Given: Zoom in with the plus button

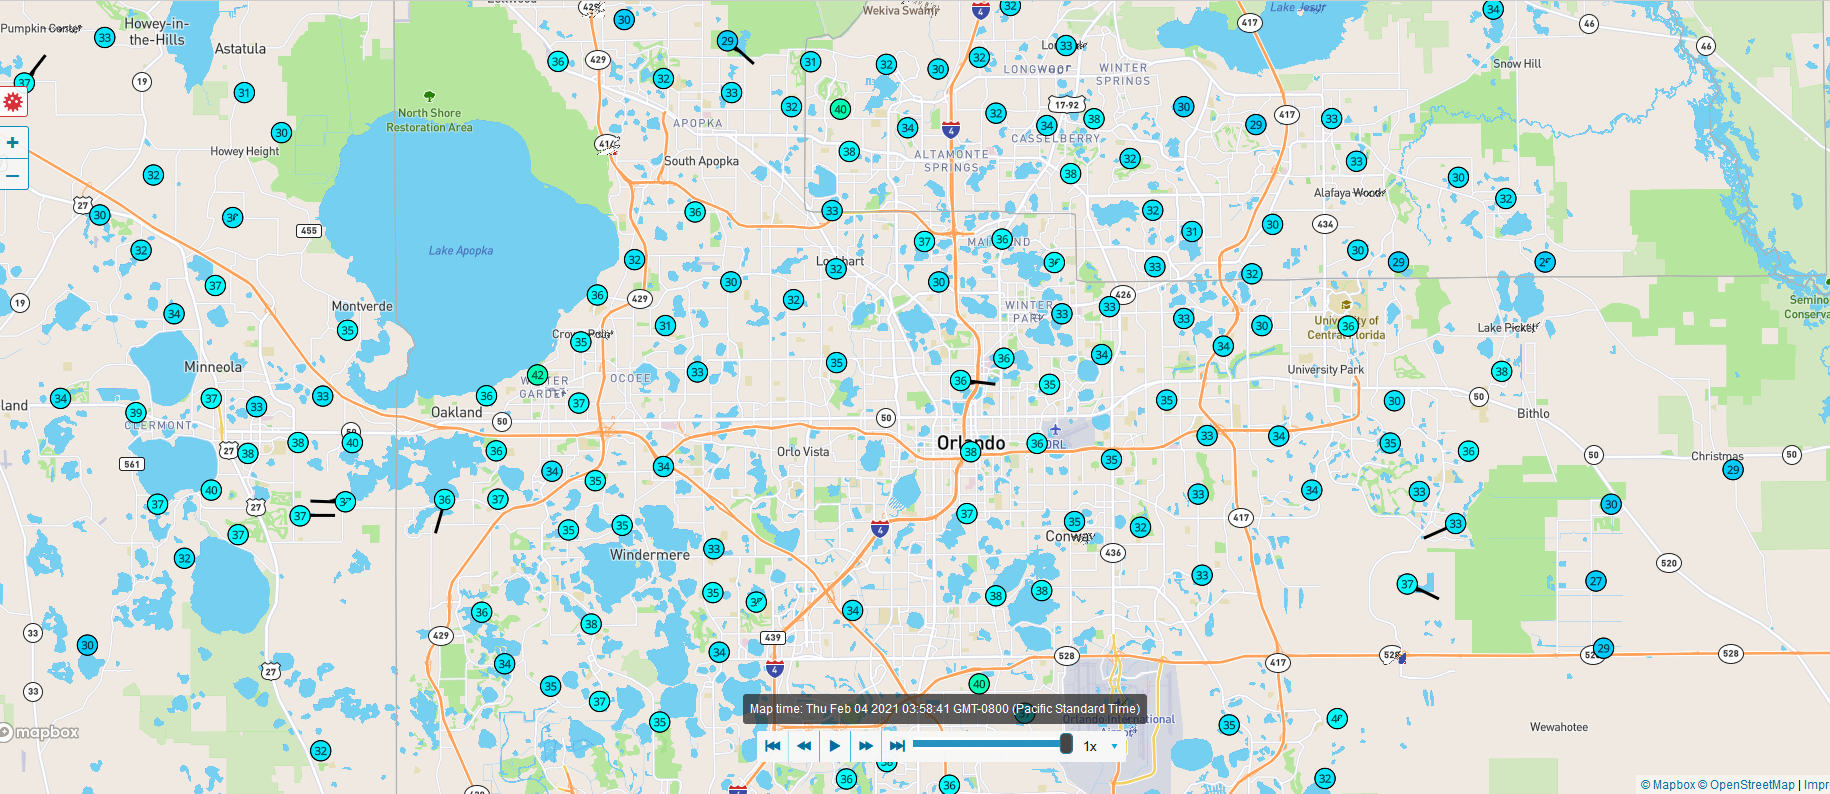Looking at the screenshot, I should [x=13, y=143].
